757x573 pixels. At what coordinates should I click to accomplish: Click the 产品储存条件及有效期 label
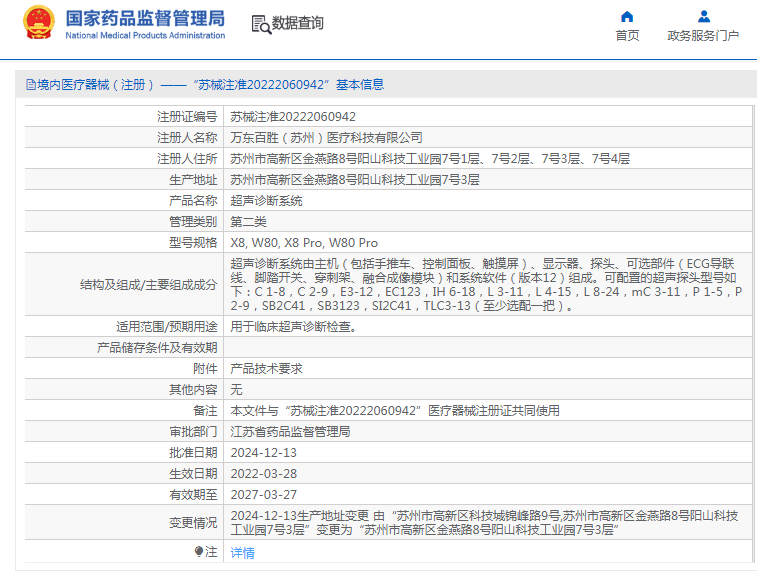[157, 348]
